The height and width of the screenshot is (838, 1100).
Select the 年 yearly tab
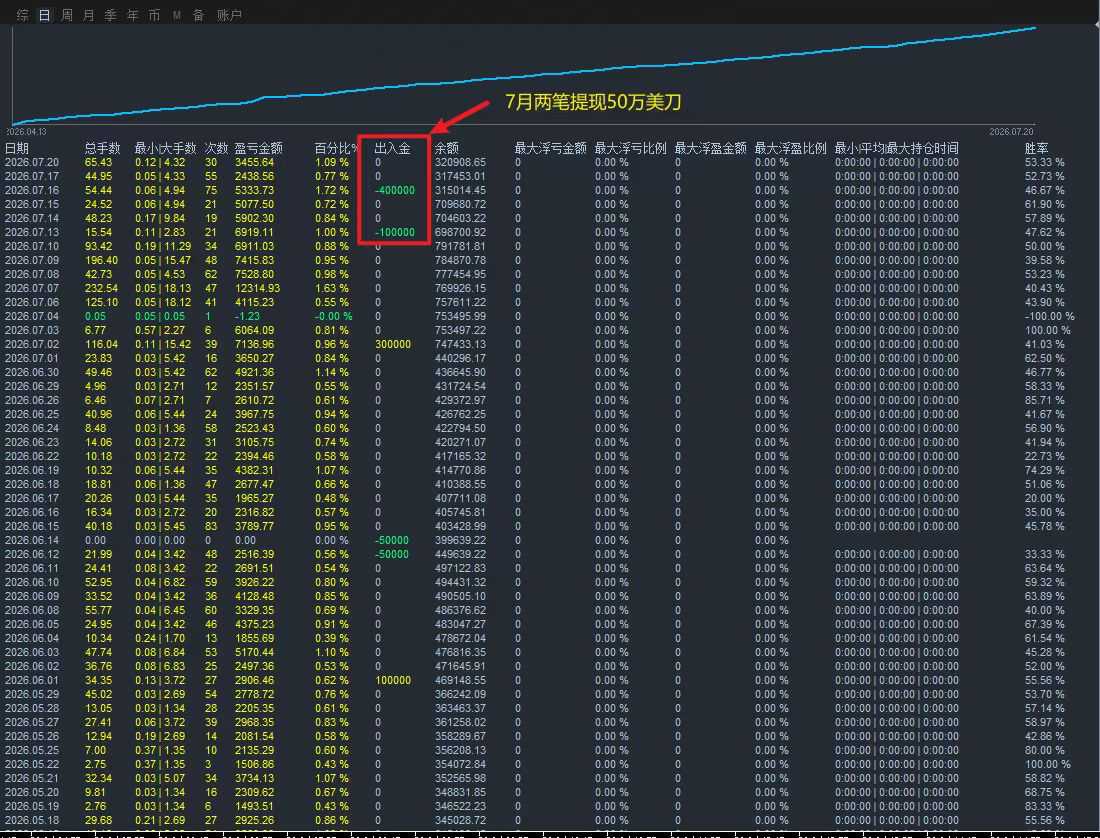(133, 15)
